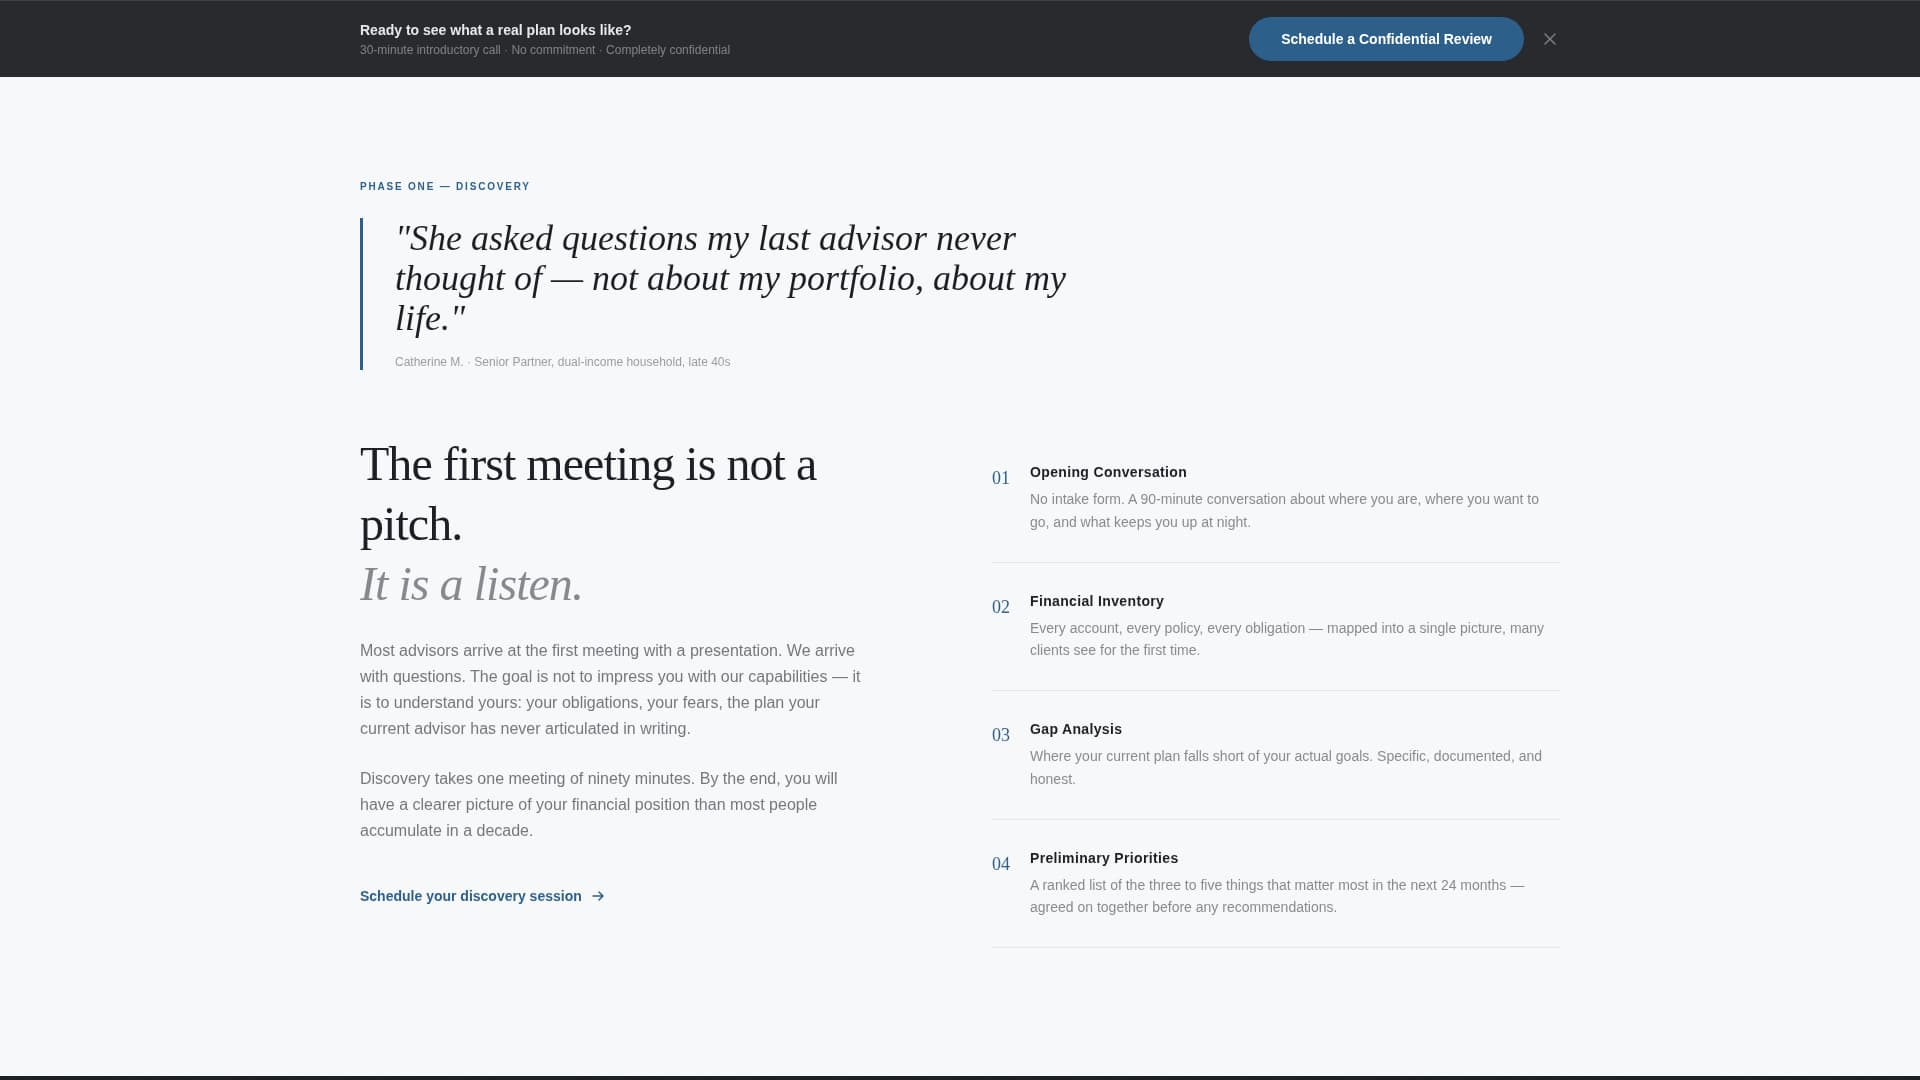Image resolution: width=1920 pixels, height=1080 pixels.
Task: Click 'Ready to see what a real plan looks like?'
Action: pos(496,30)
